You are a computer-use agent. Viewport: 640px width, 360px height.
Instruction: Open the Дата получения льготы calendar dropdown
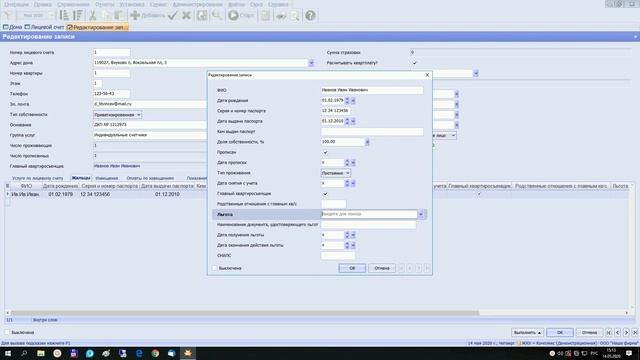(x=353, y=235)
